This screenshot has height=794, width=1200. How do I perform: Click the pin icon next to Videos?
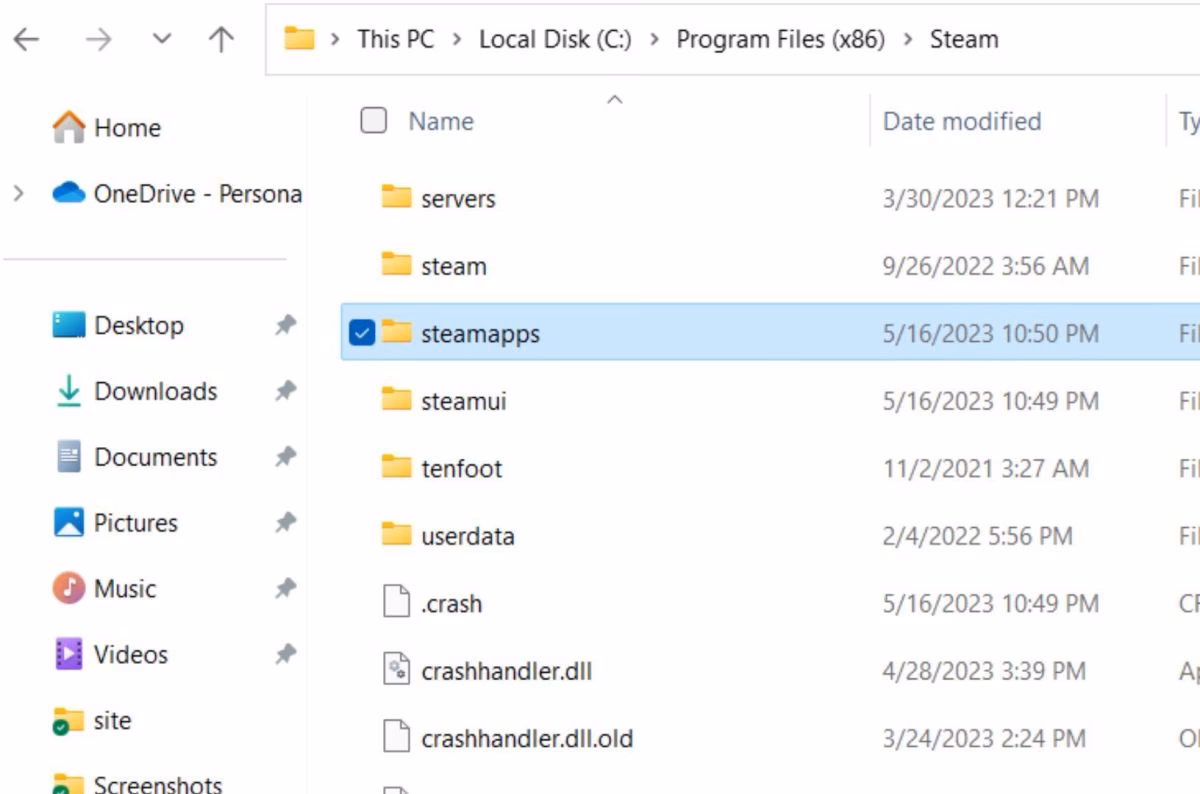(286, 655)
